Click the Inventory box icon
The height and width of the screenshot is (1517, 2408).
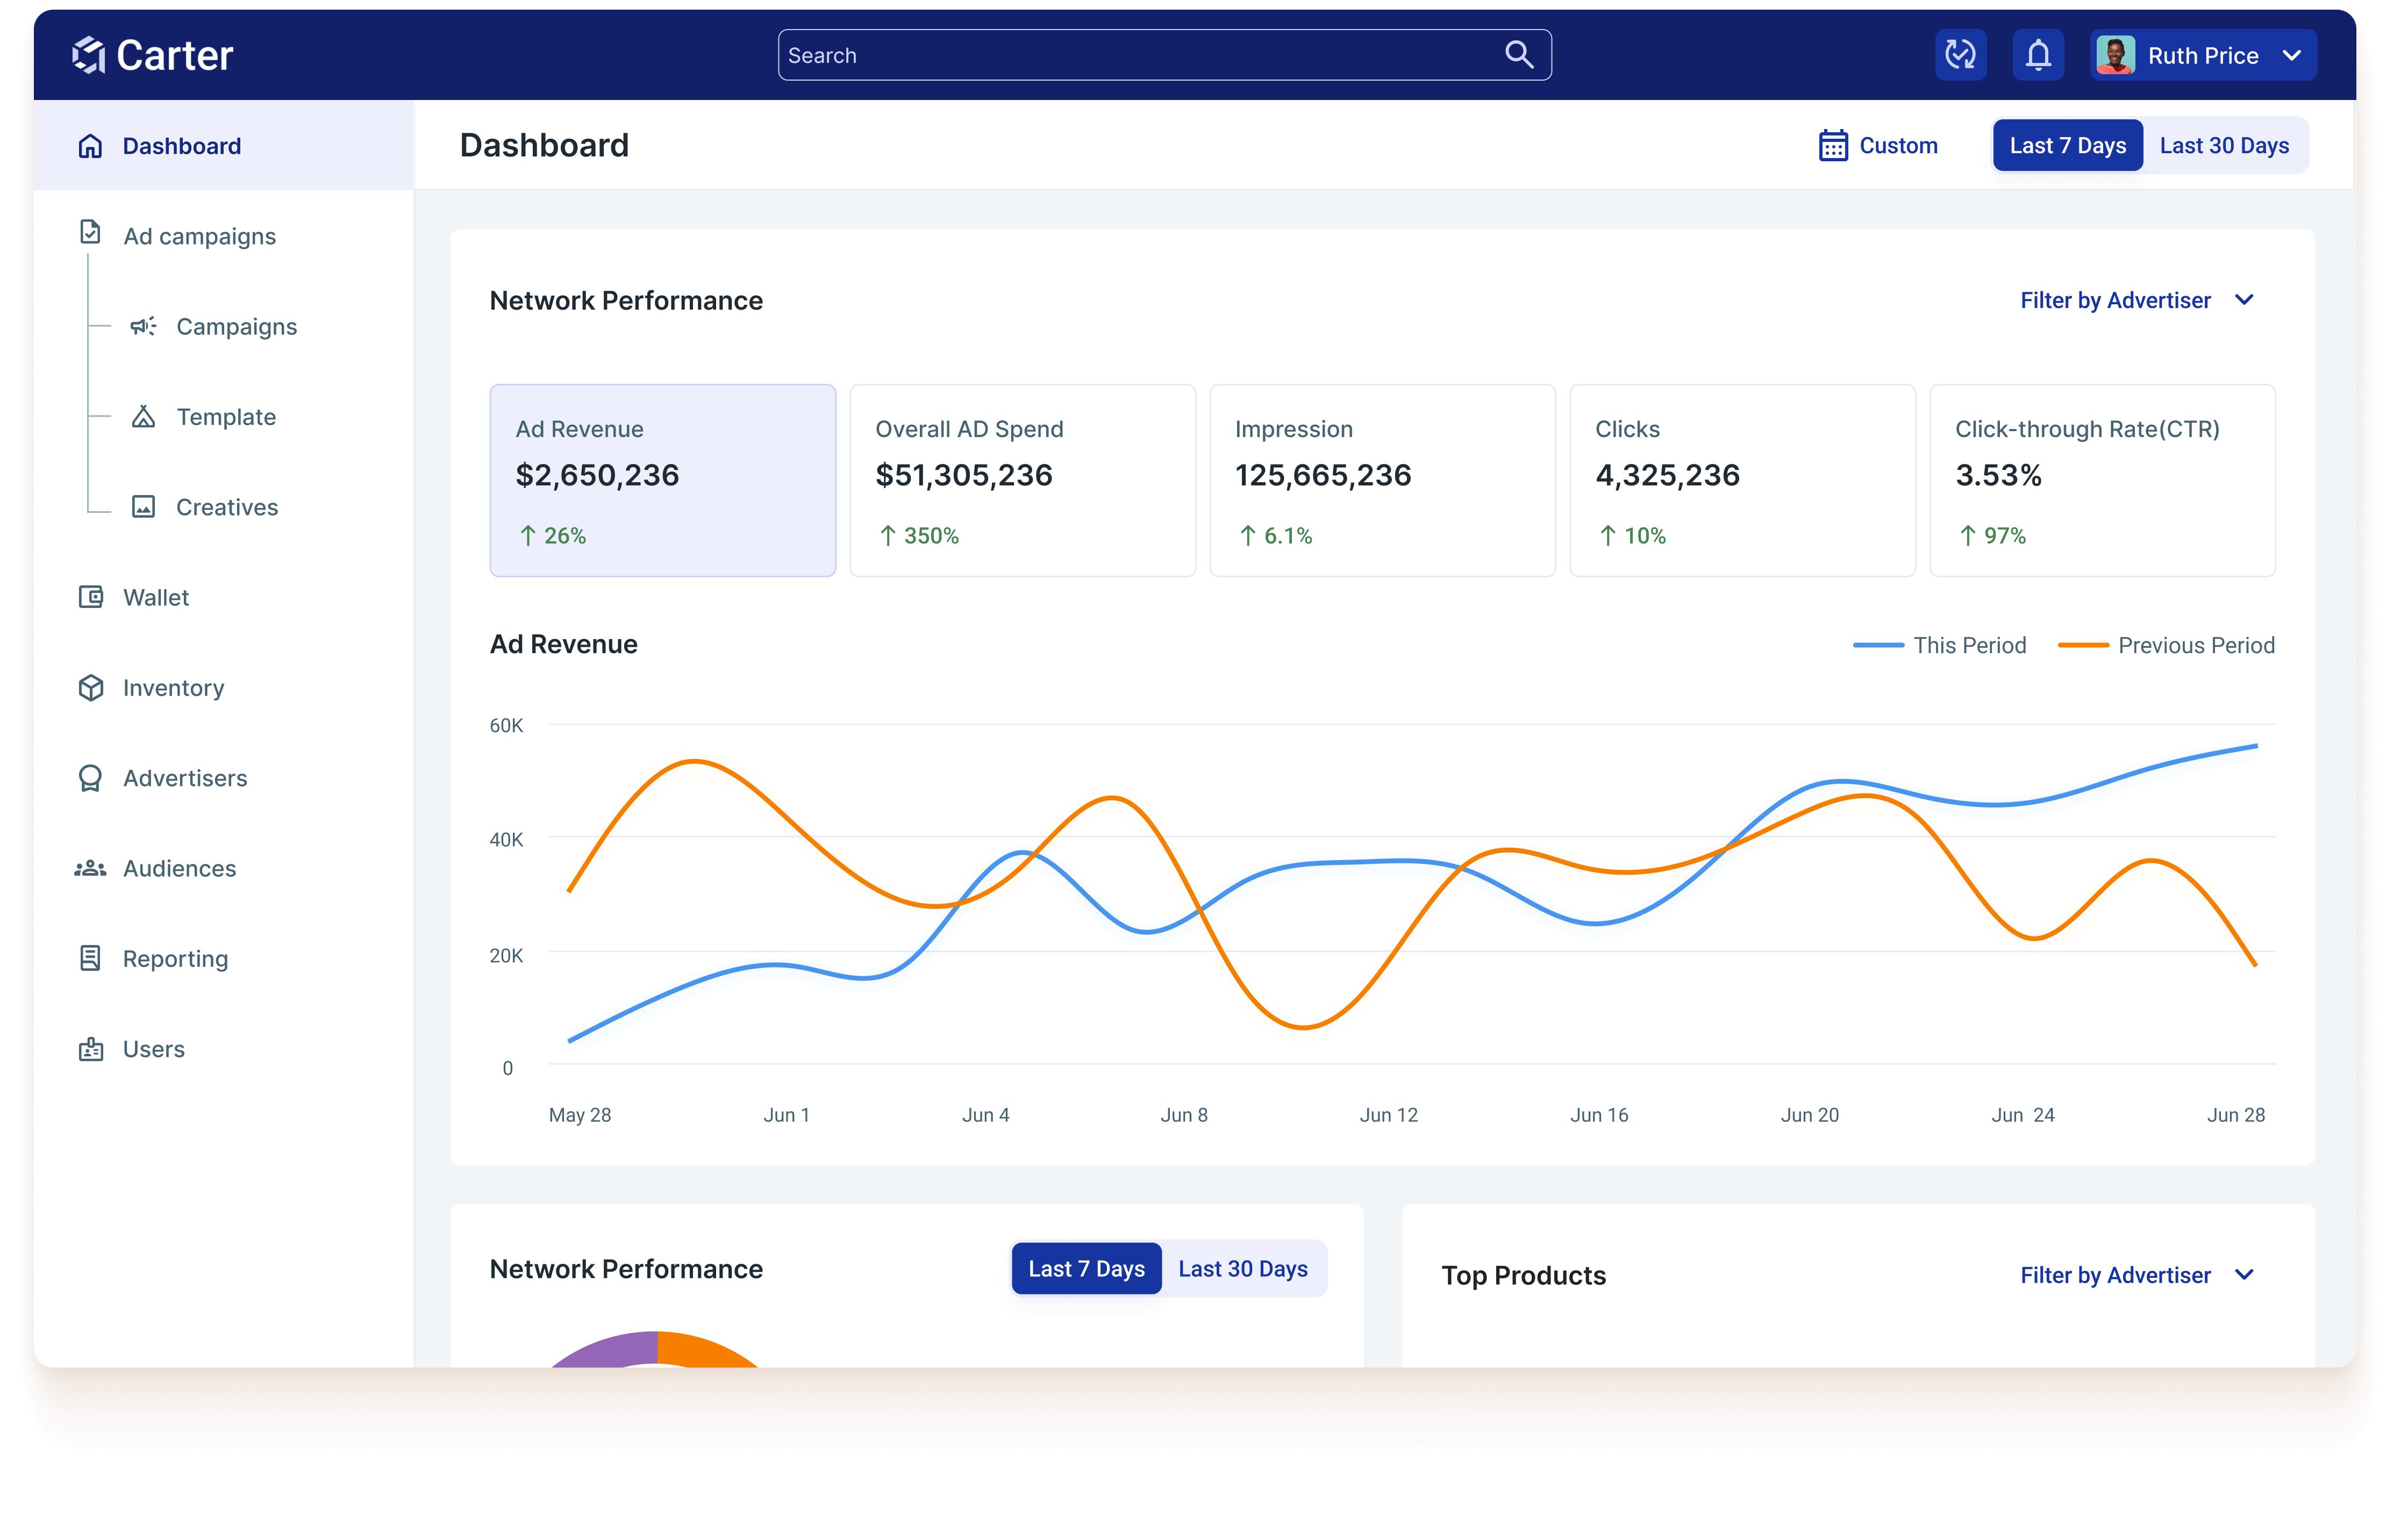click(91, 688)
